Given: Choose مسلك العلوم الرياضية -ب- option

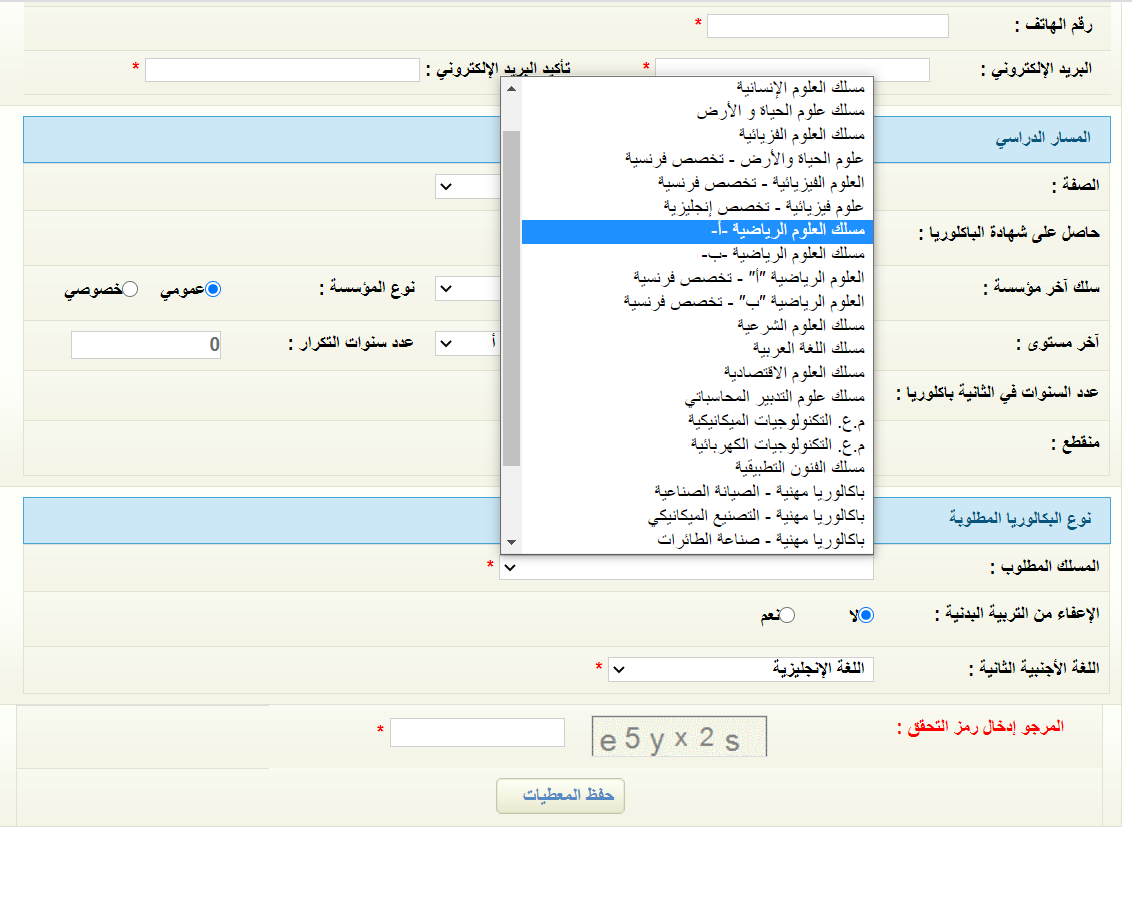Looking at the screenshot, I should tap(697, 255).
